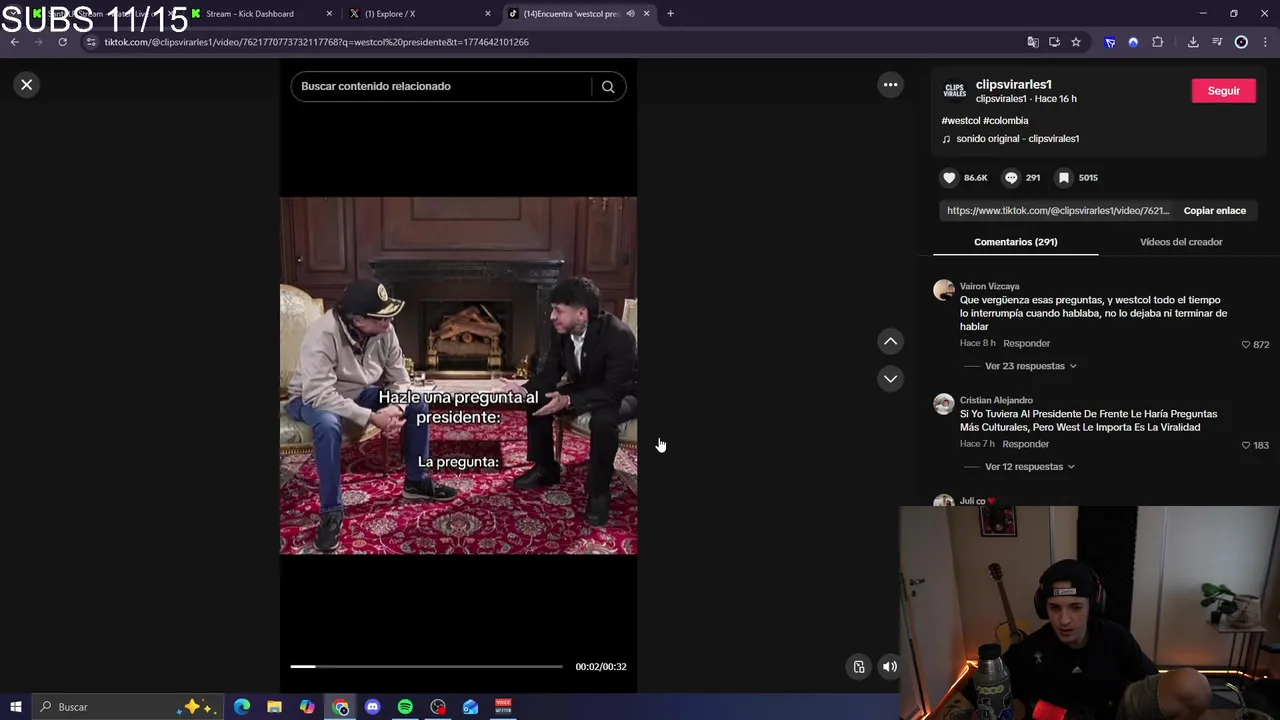The width and height of the screenshot is (1280, 720).
Task: Reply to Cristian Alejandro's comment
Action: point(1025,444)
